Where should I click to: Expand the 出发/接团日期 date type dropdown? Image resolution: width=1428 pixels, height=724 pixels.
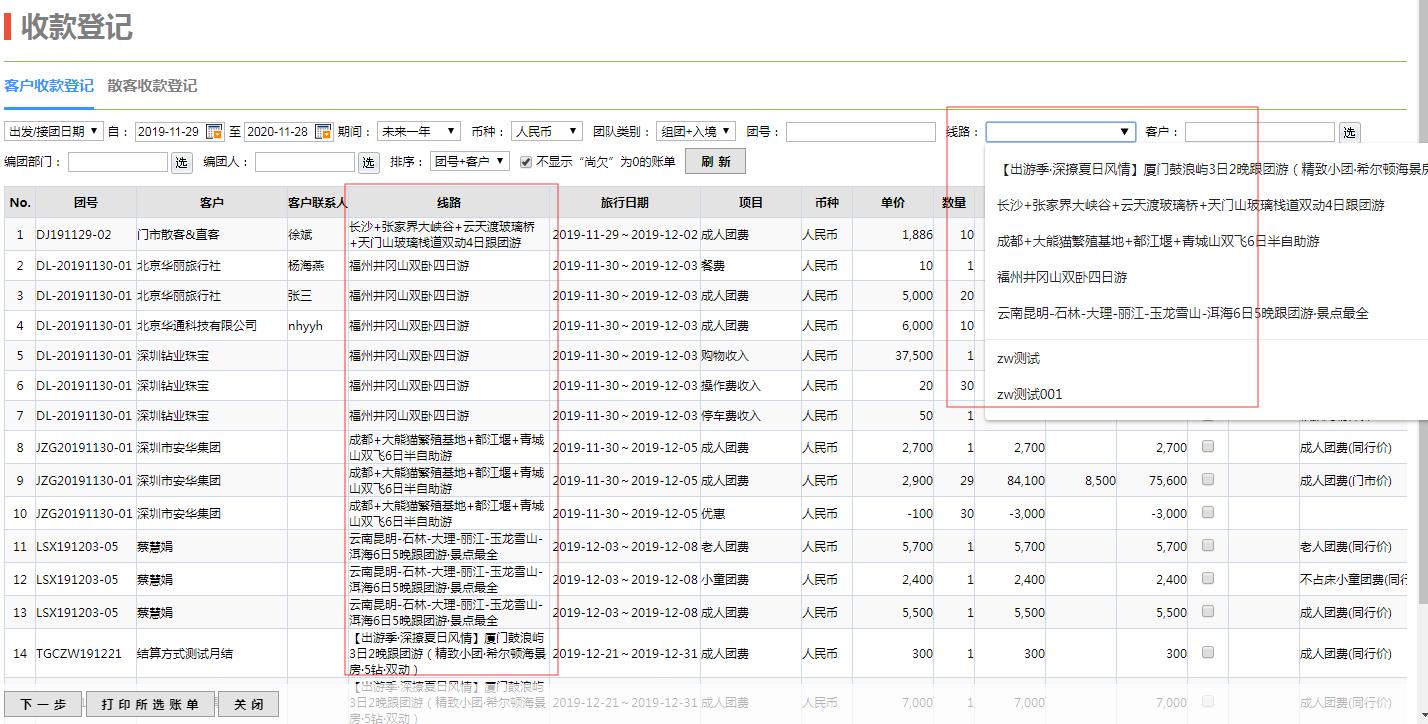[x=53, y=132]
